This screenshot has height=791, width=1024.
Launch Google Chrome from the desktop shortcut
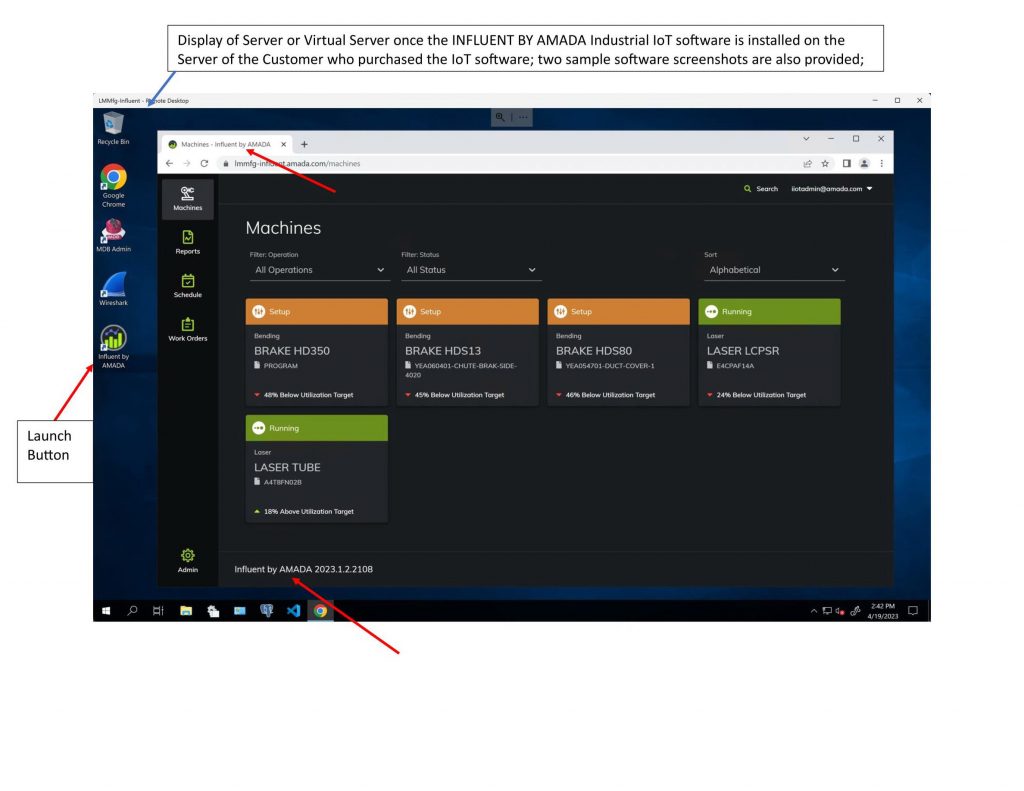[114, 186]
